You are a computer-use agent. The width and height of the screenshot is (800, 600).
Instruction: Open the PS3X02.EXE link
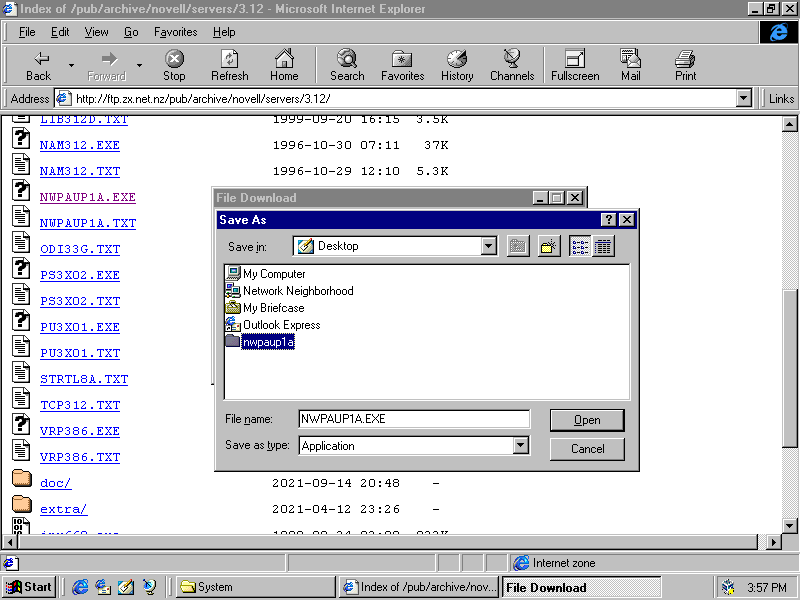80,276
